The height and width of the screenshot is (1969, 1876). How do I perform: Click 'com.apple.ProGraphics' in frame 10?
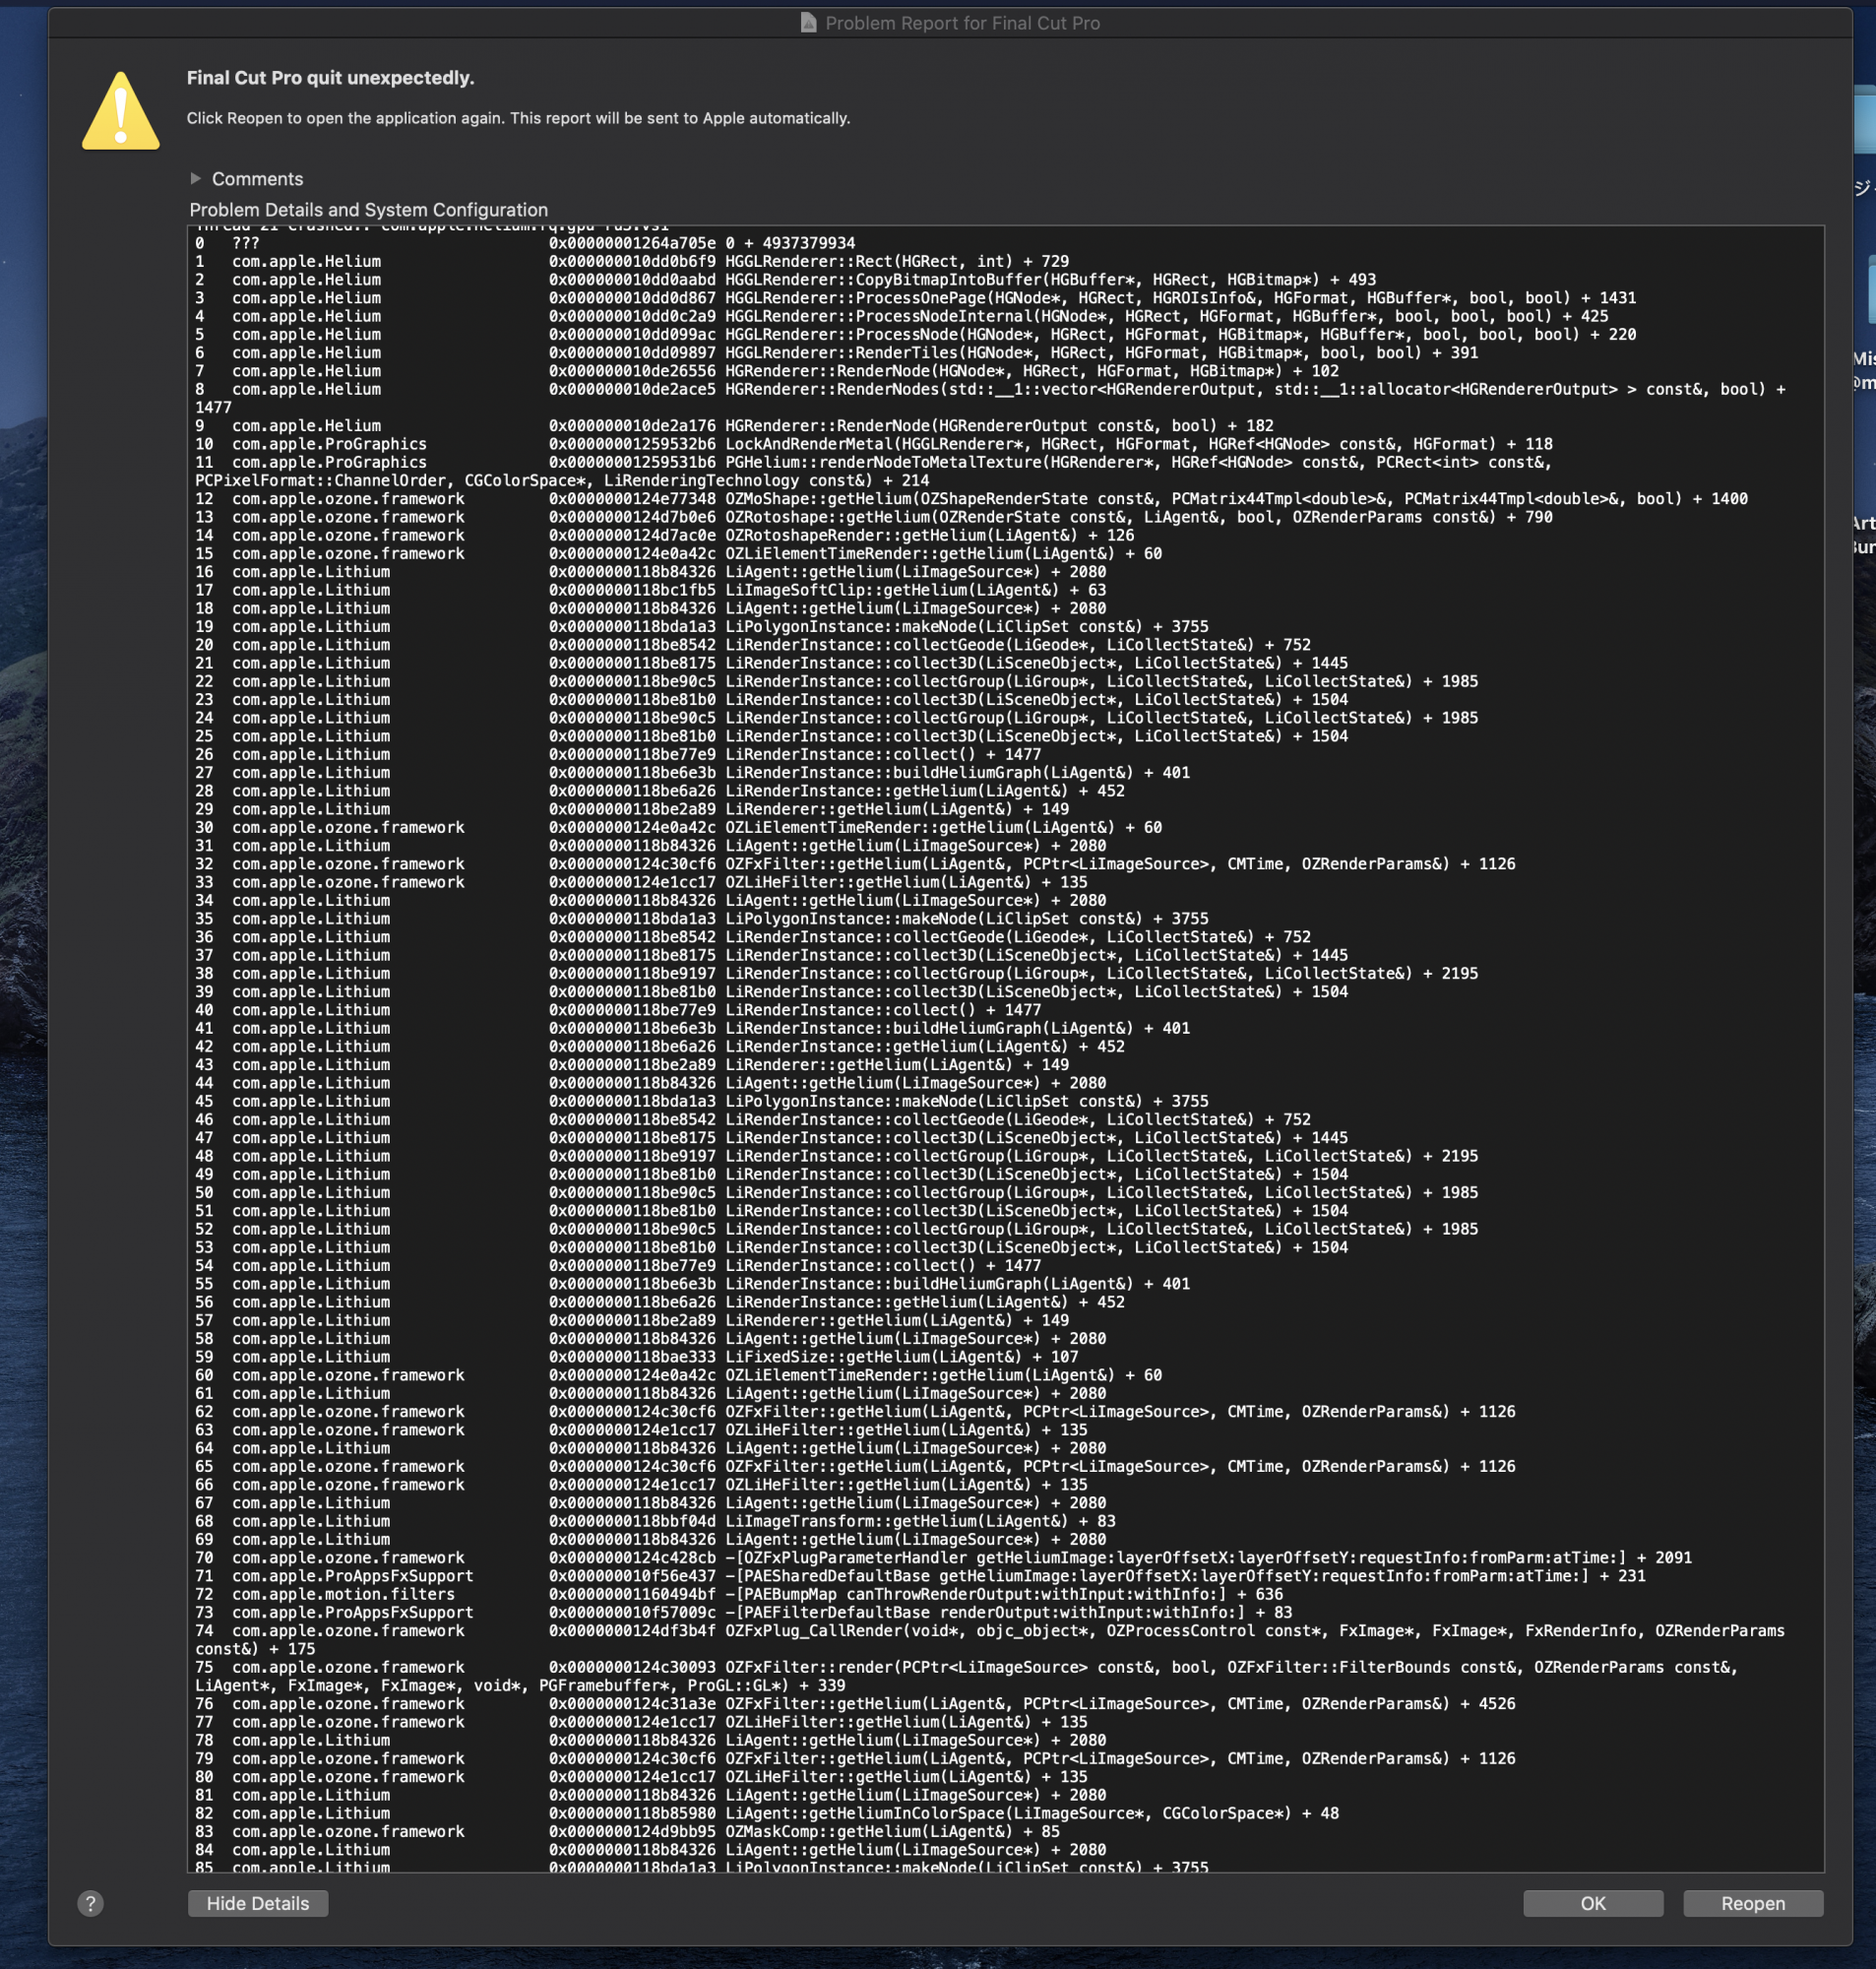(329, 444)
